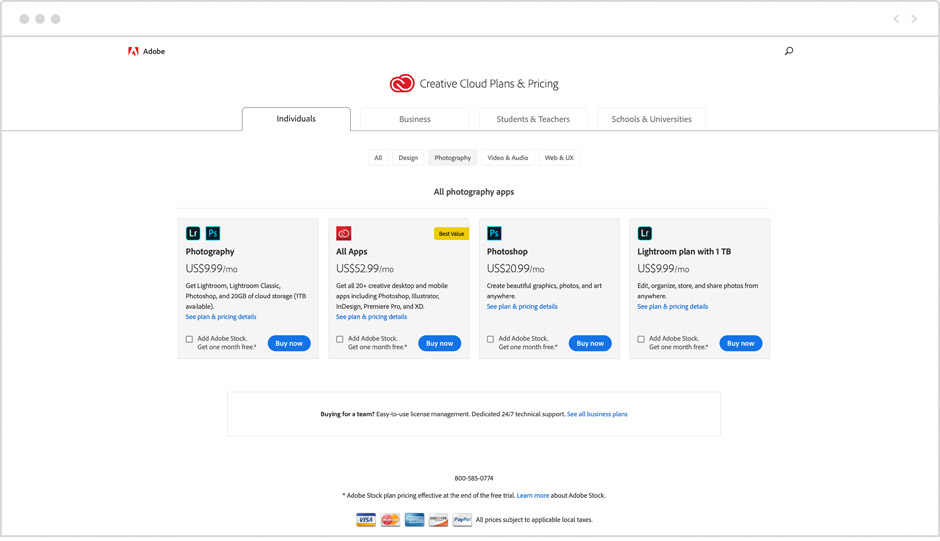Buy the Photography plan now

point(289,343)
